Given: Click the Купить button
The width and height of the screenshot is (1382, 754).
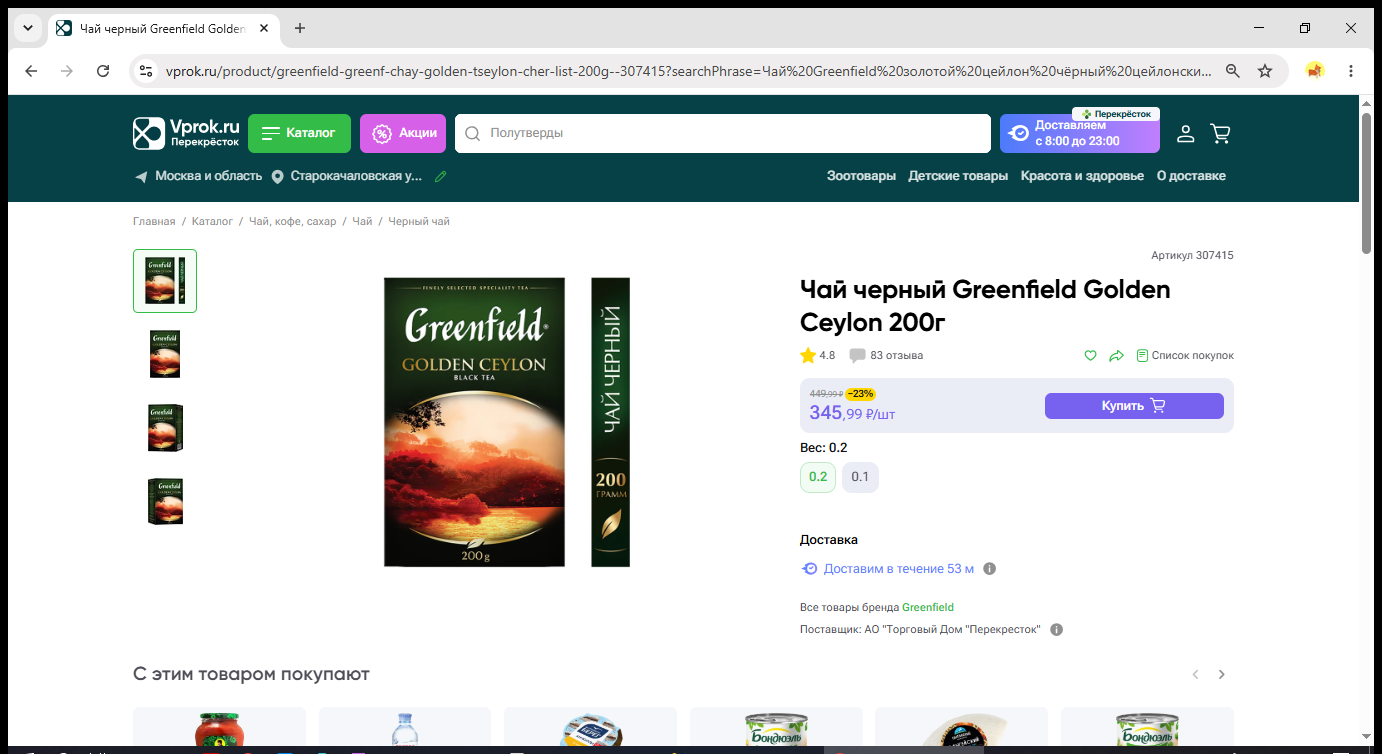Looking at the screenshot, I should (x=1134, y=406).
